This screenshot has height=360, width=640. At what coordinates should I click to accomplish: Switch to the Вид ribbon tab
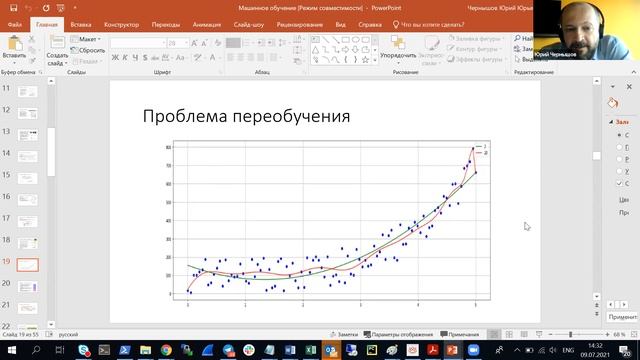click(340, 24)
